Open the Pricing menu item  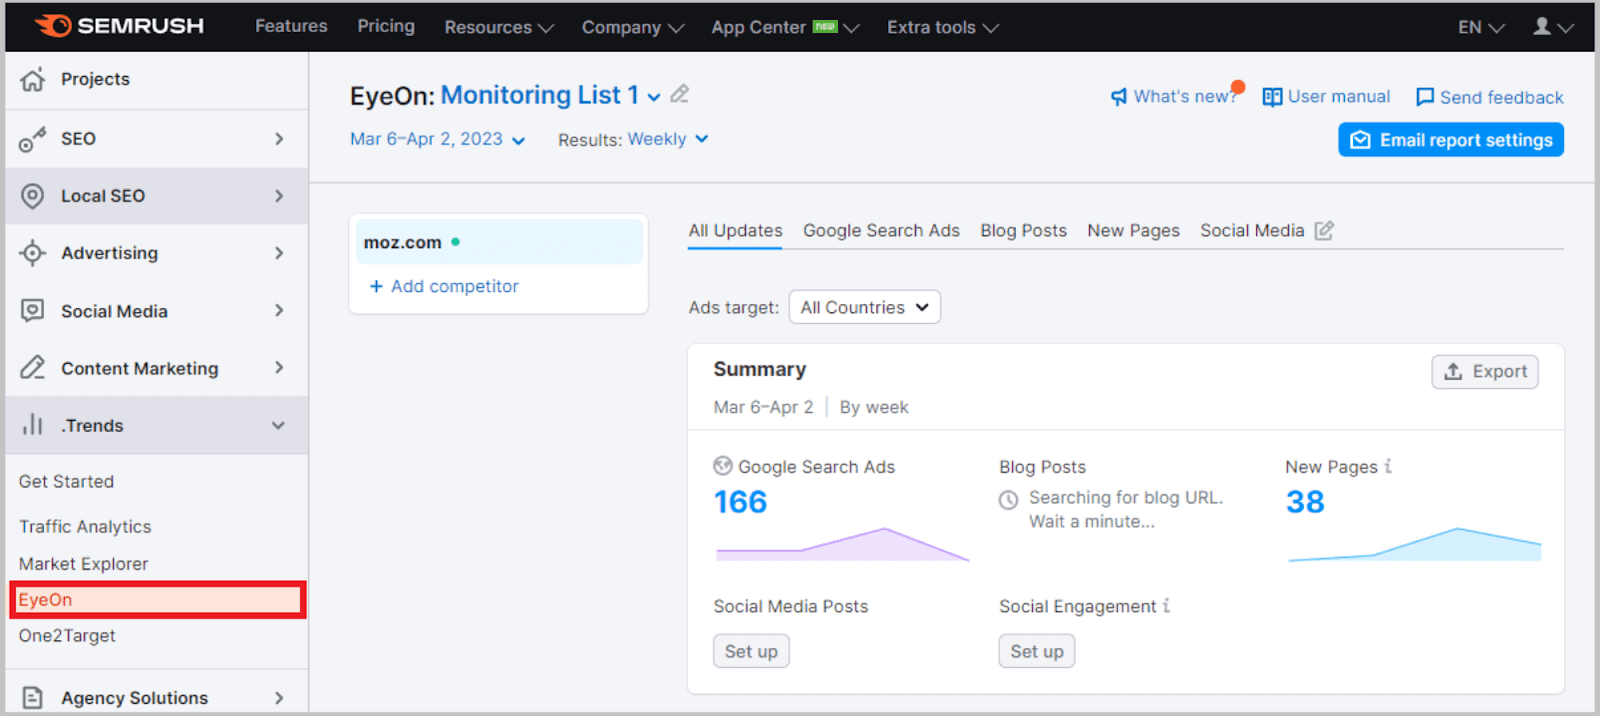coord(386,26)
